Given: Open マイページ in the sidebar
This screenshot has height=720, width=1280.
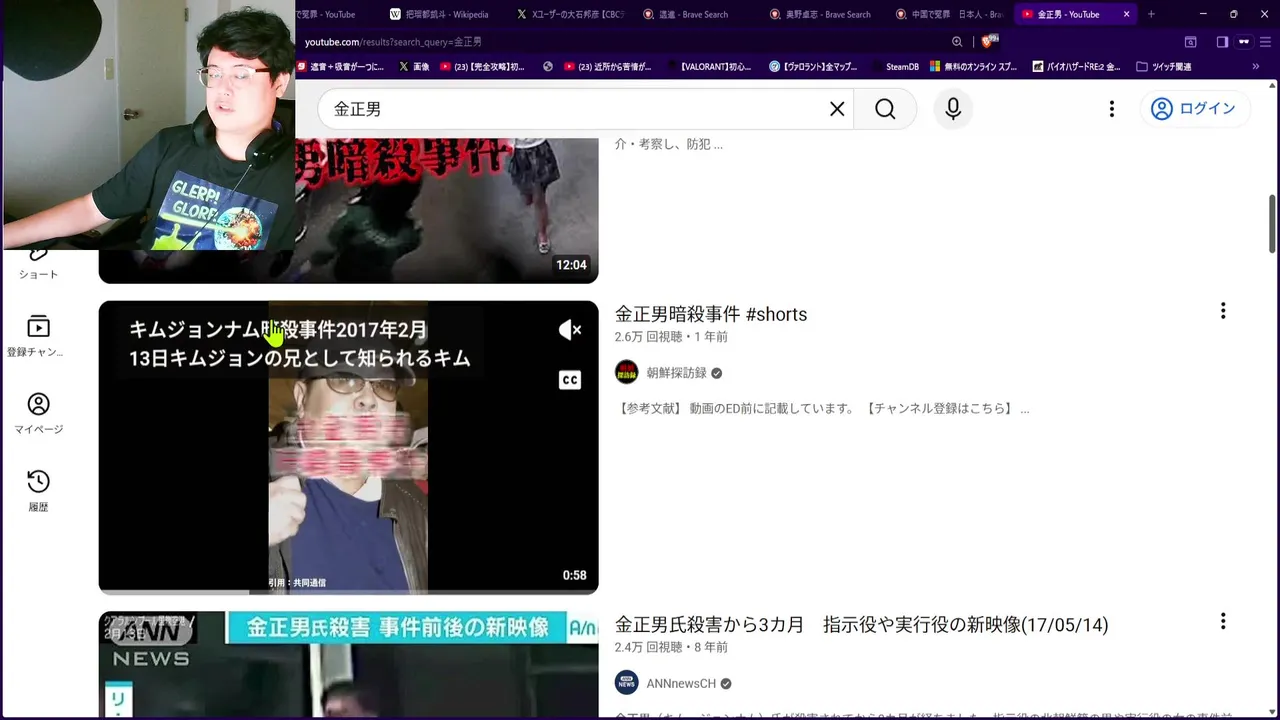Looking at the screenshot, I should click(38, 414).
